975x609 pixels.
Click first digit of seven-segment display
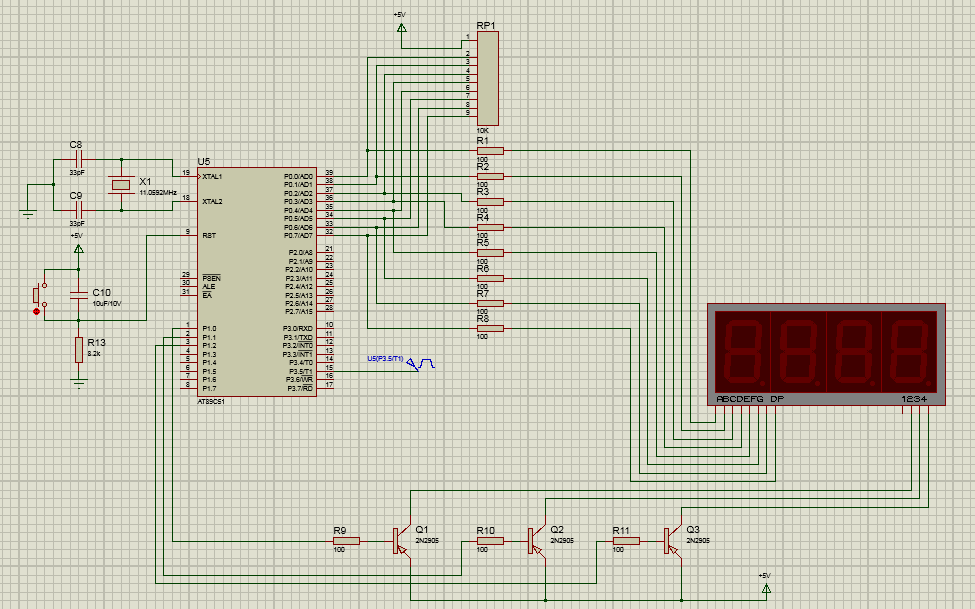click(x=742, y=352)
